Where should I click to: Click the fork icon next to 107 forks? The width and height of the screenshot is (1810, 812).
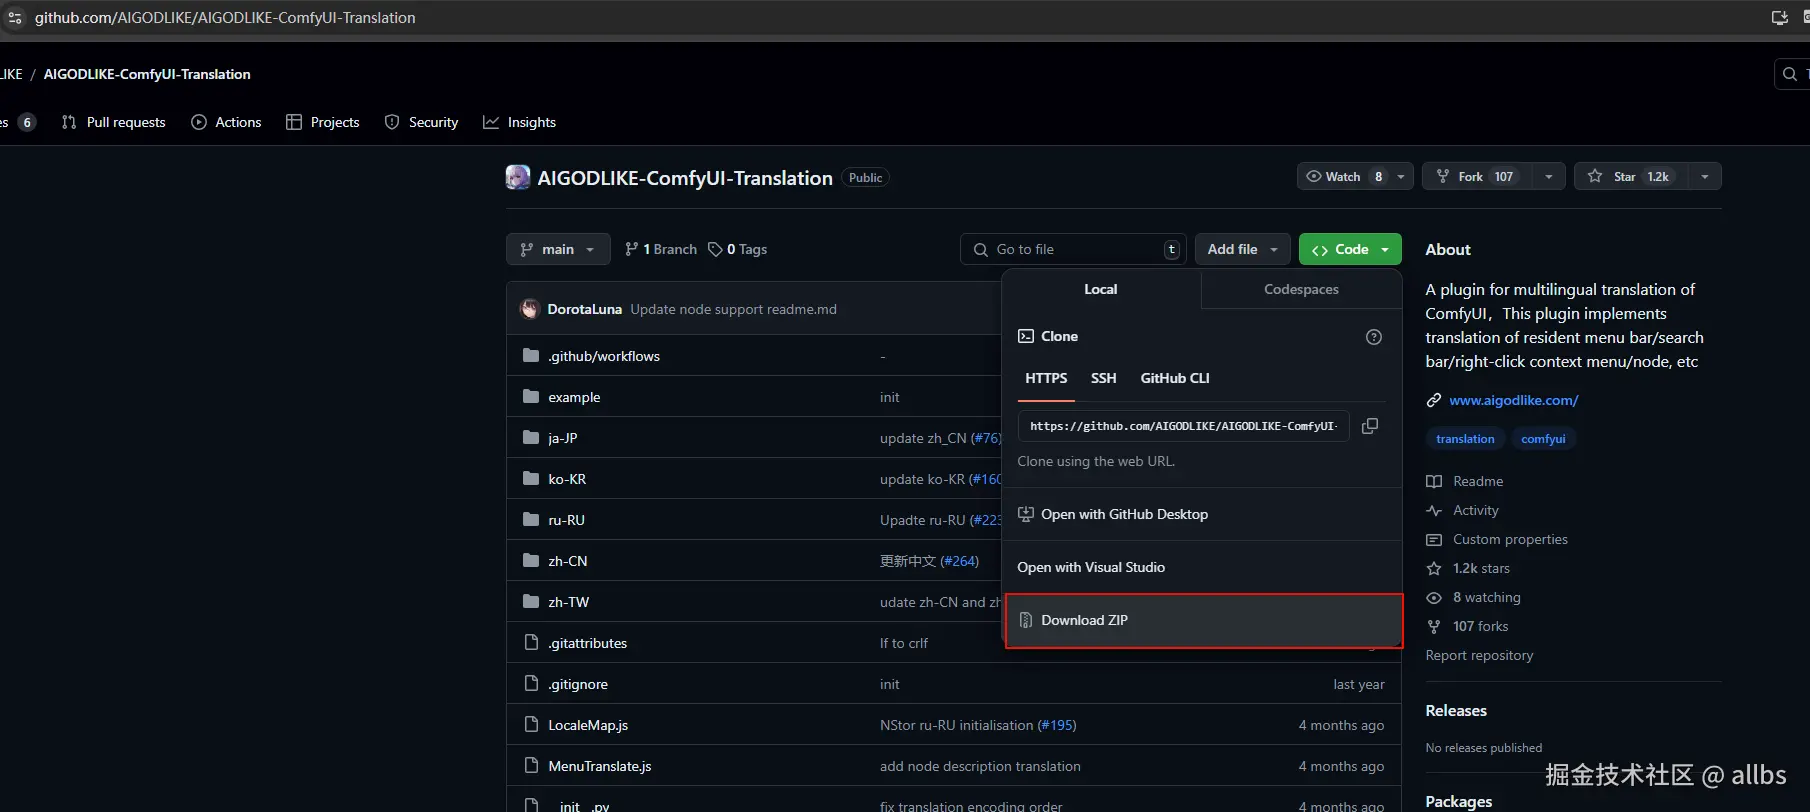[x=1434, y=626]
